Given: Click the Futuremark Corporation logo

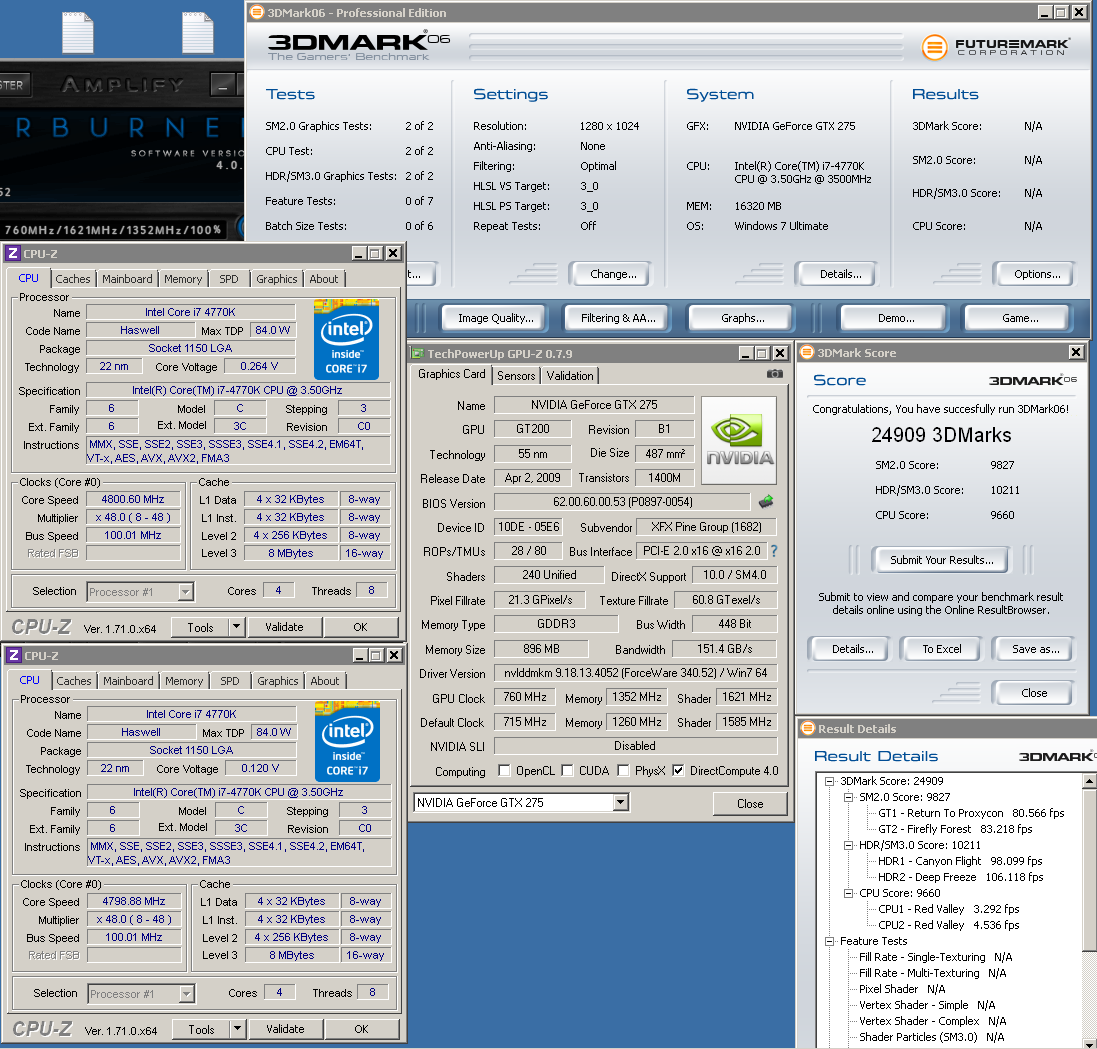Looking at the screenshot, I should pyautogui.click(x=995, y=47).
